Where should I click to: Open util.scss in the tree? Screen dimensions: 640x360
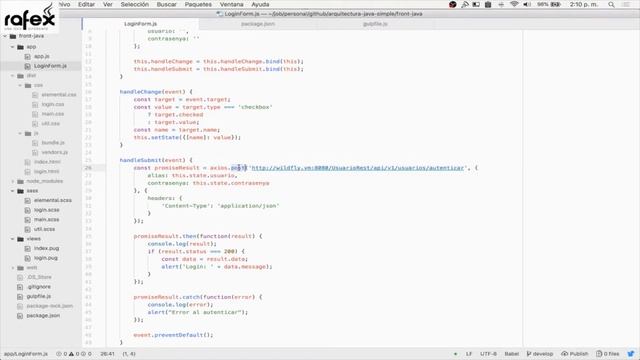point(44,229)
